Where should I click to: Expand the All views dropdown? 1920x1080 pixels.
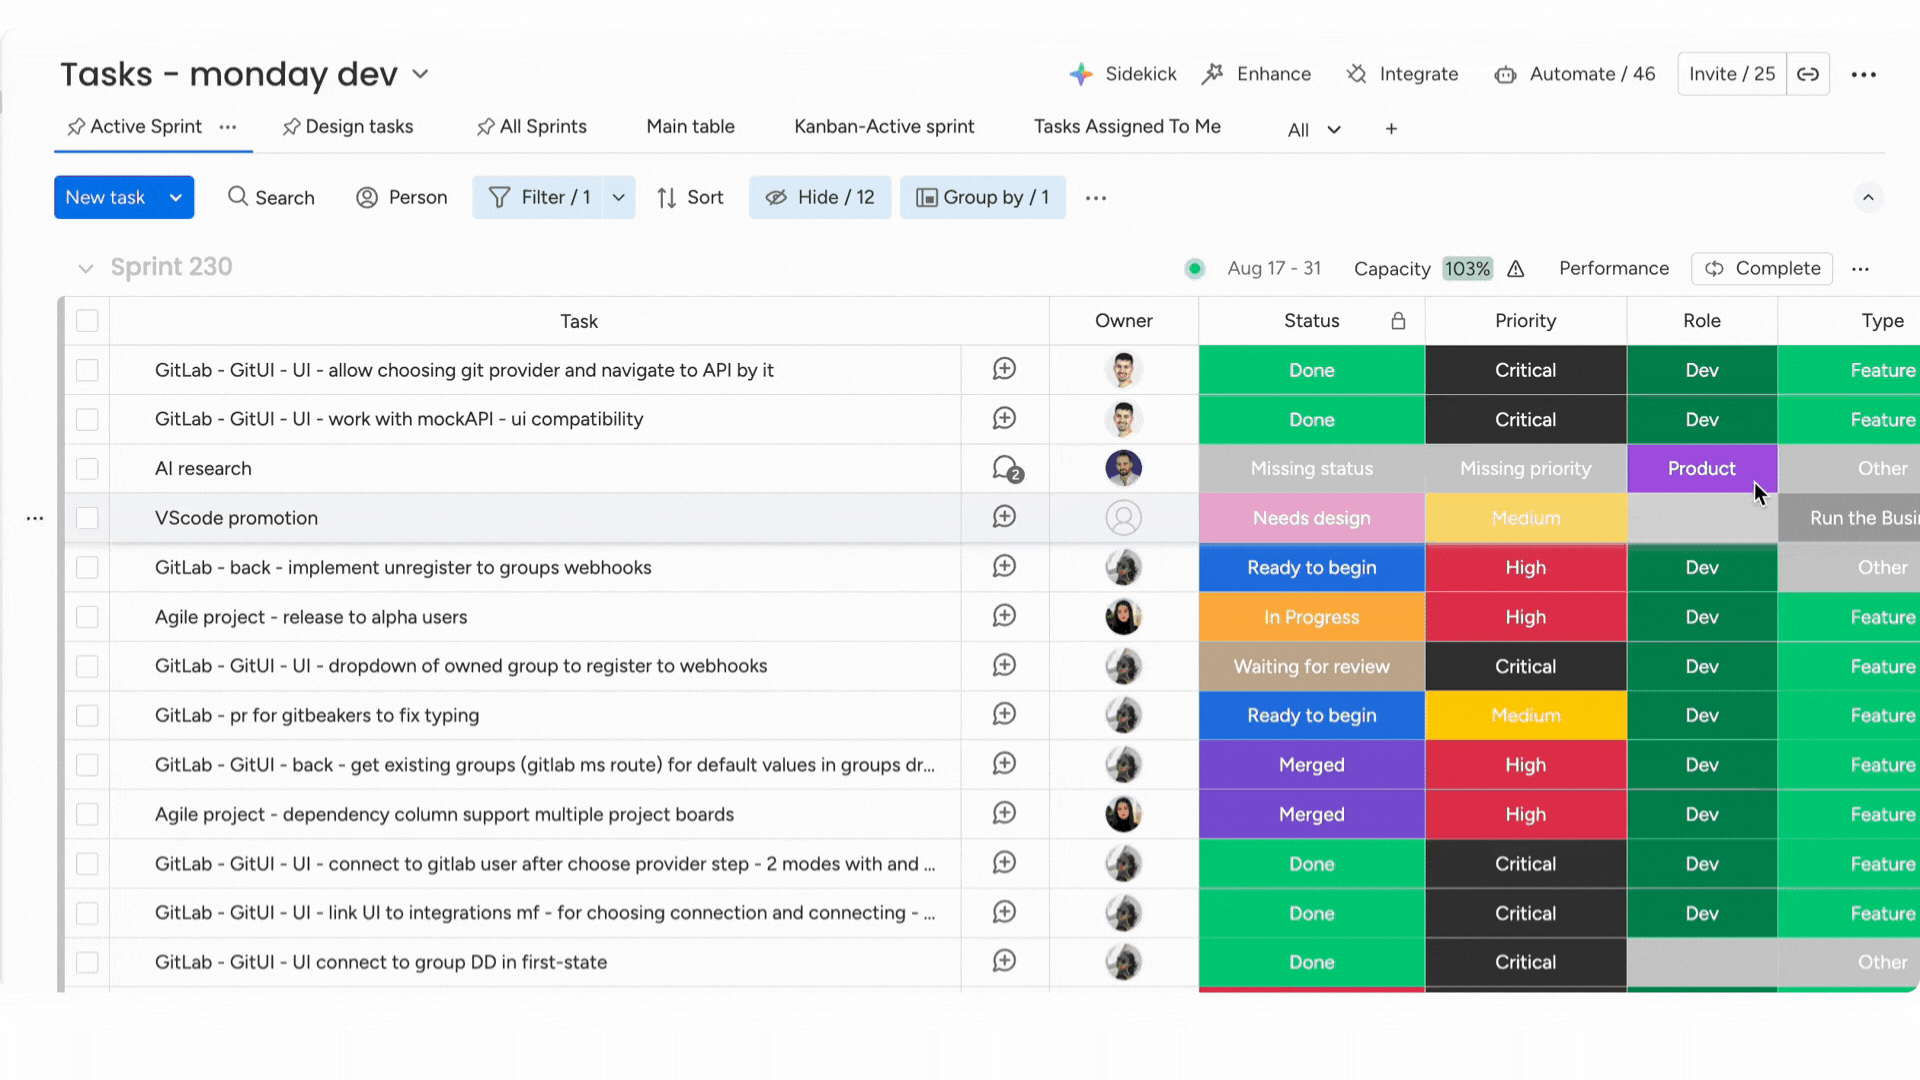[x=1314, y=130]
